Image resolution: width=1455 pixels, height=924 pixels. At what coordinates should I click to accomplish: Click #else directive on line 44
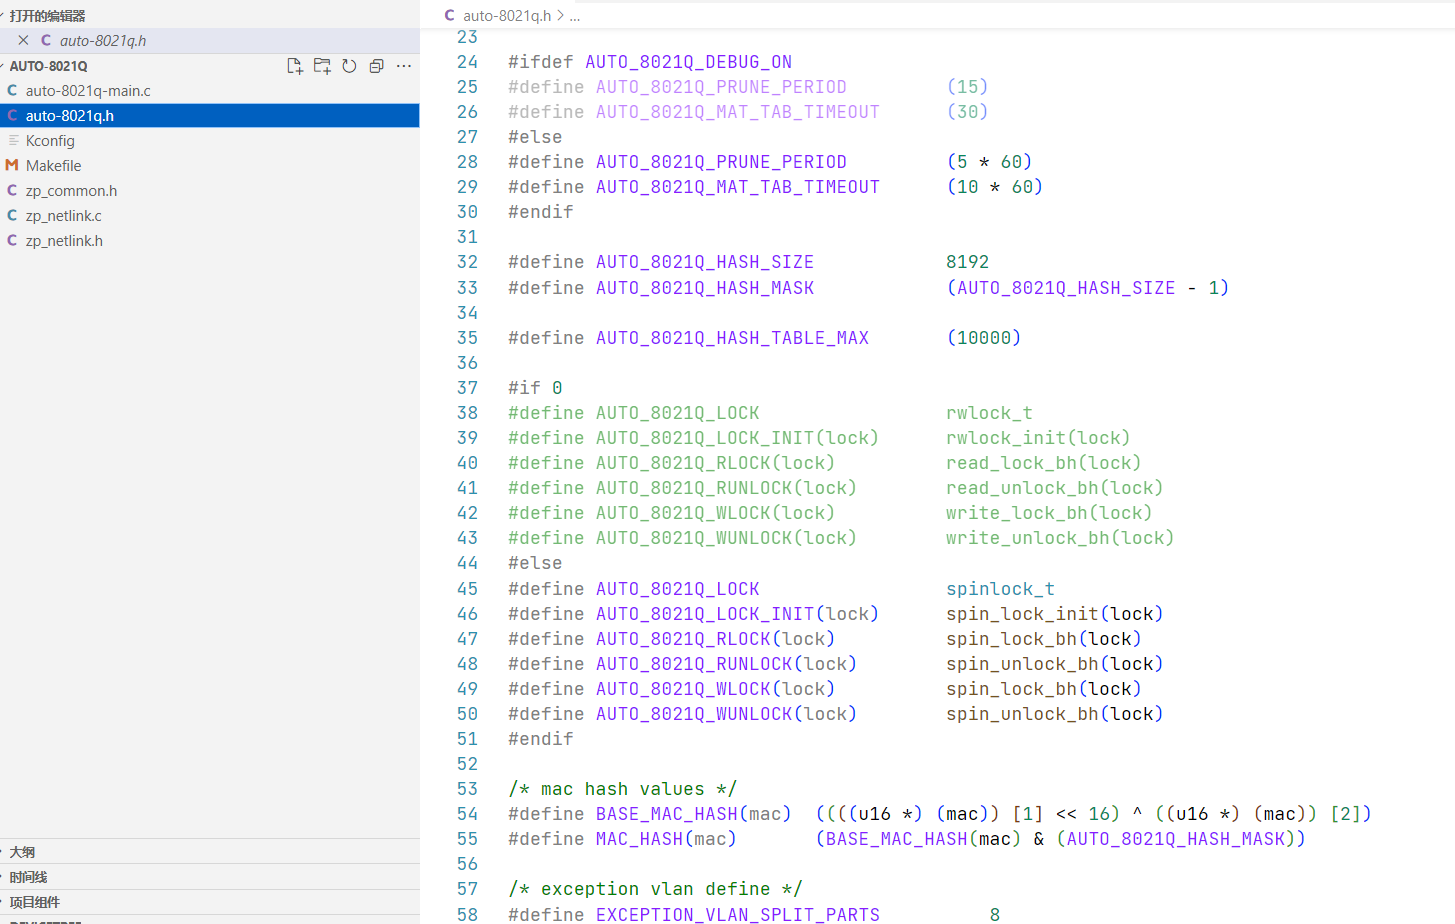coord(535,563)
